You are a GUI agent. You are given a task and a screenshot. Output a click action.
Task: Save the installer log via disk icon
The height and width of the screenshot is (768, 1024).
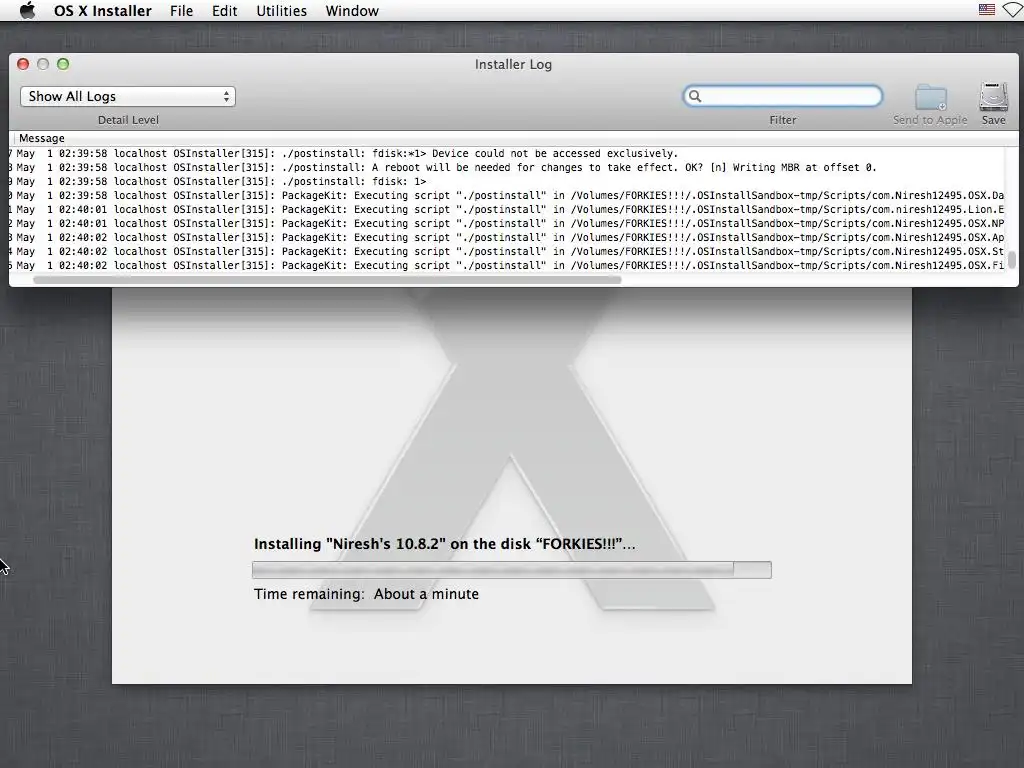pyautogui.click(x=993, y=97)
